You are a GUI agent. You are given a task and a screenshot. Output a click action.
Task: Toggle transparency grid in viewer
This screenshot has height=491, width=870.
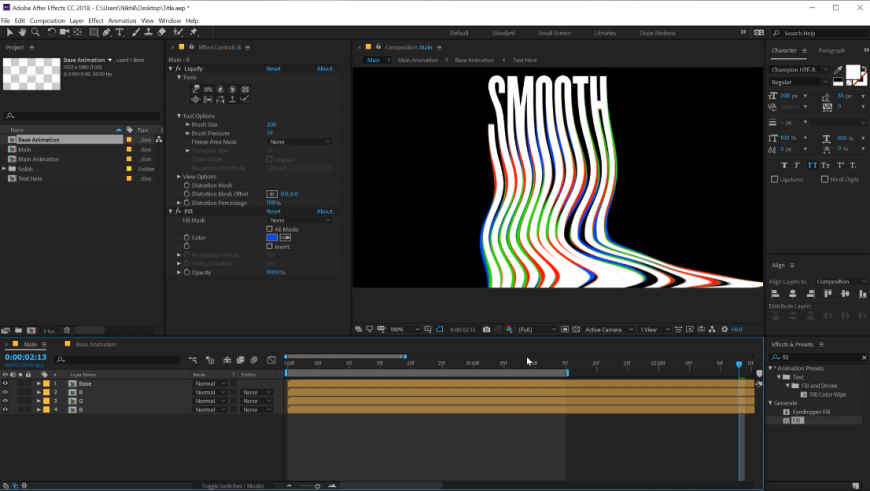point(576,329)
